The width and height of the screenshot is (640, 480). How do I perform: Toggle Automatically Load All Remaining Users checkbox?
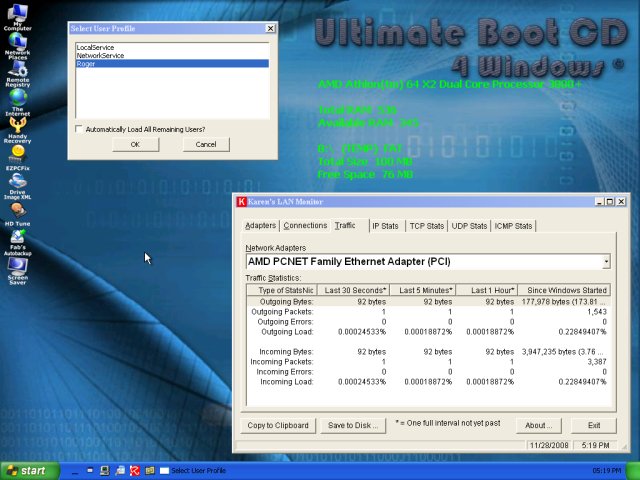point(79,129)
